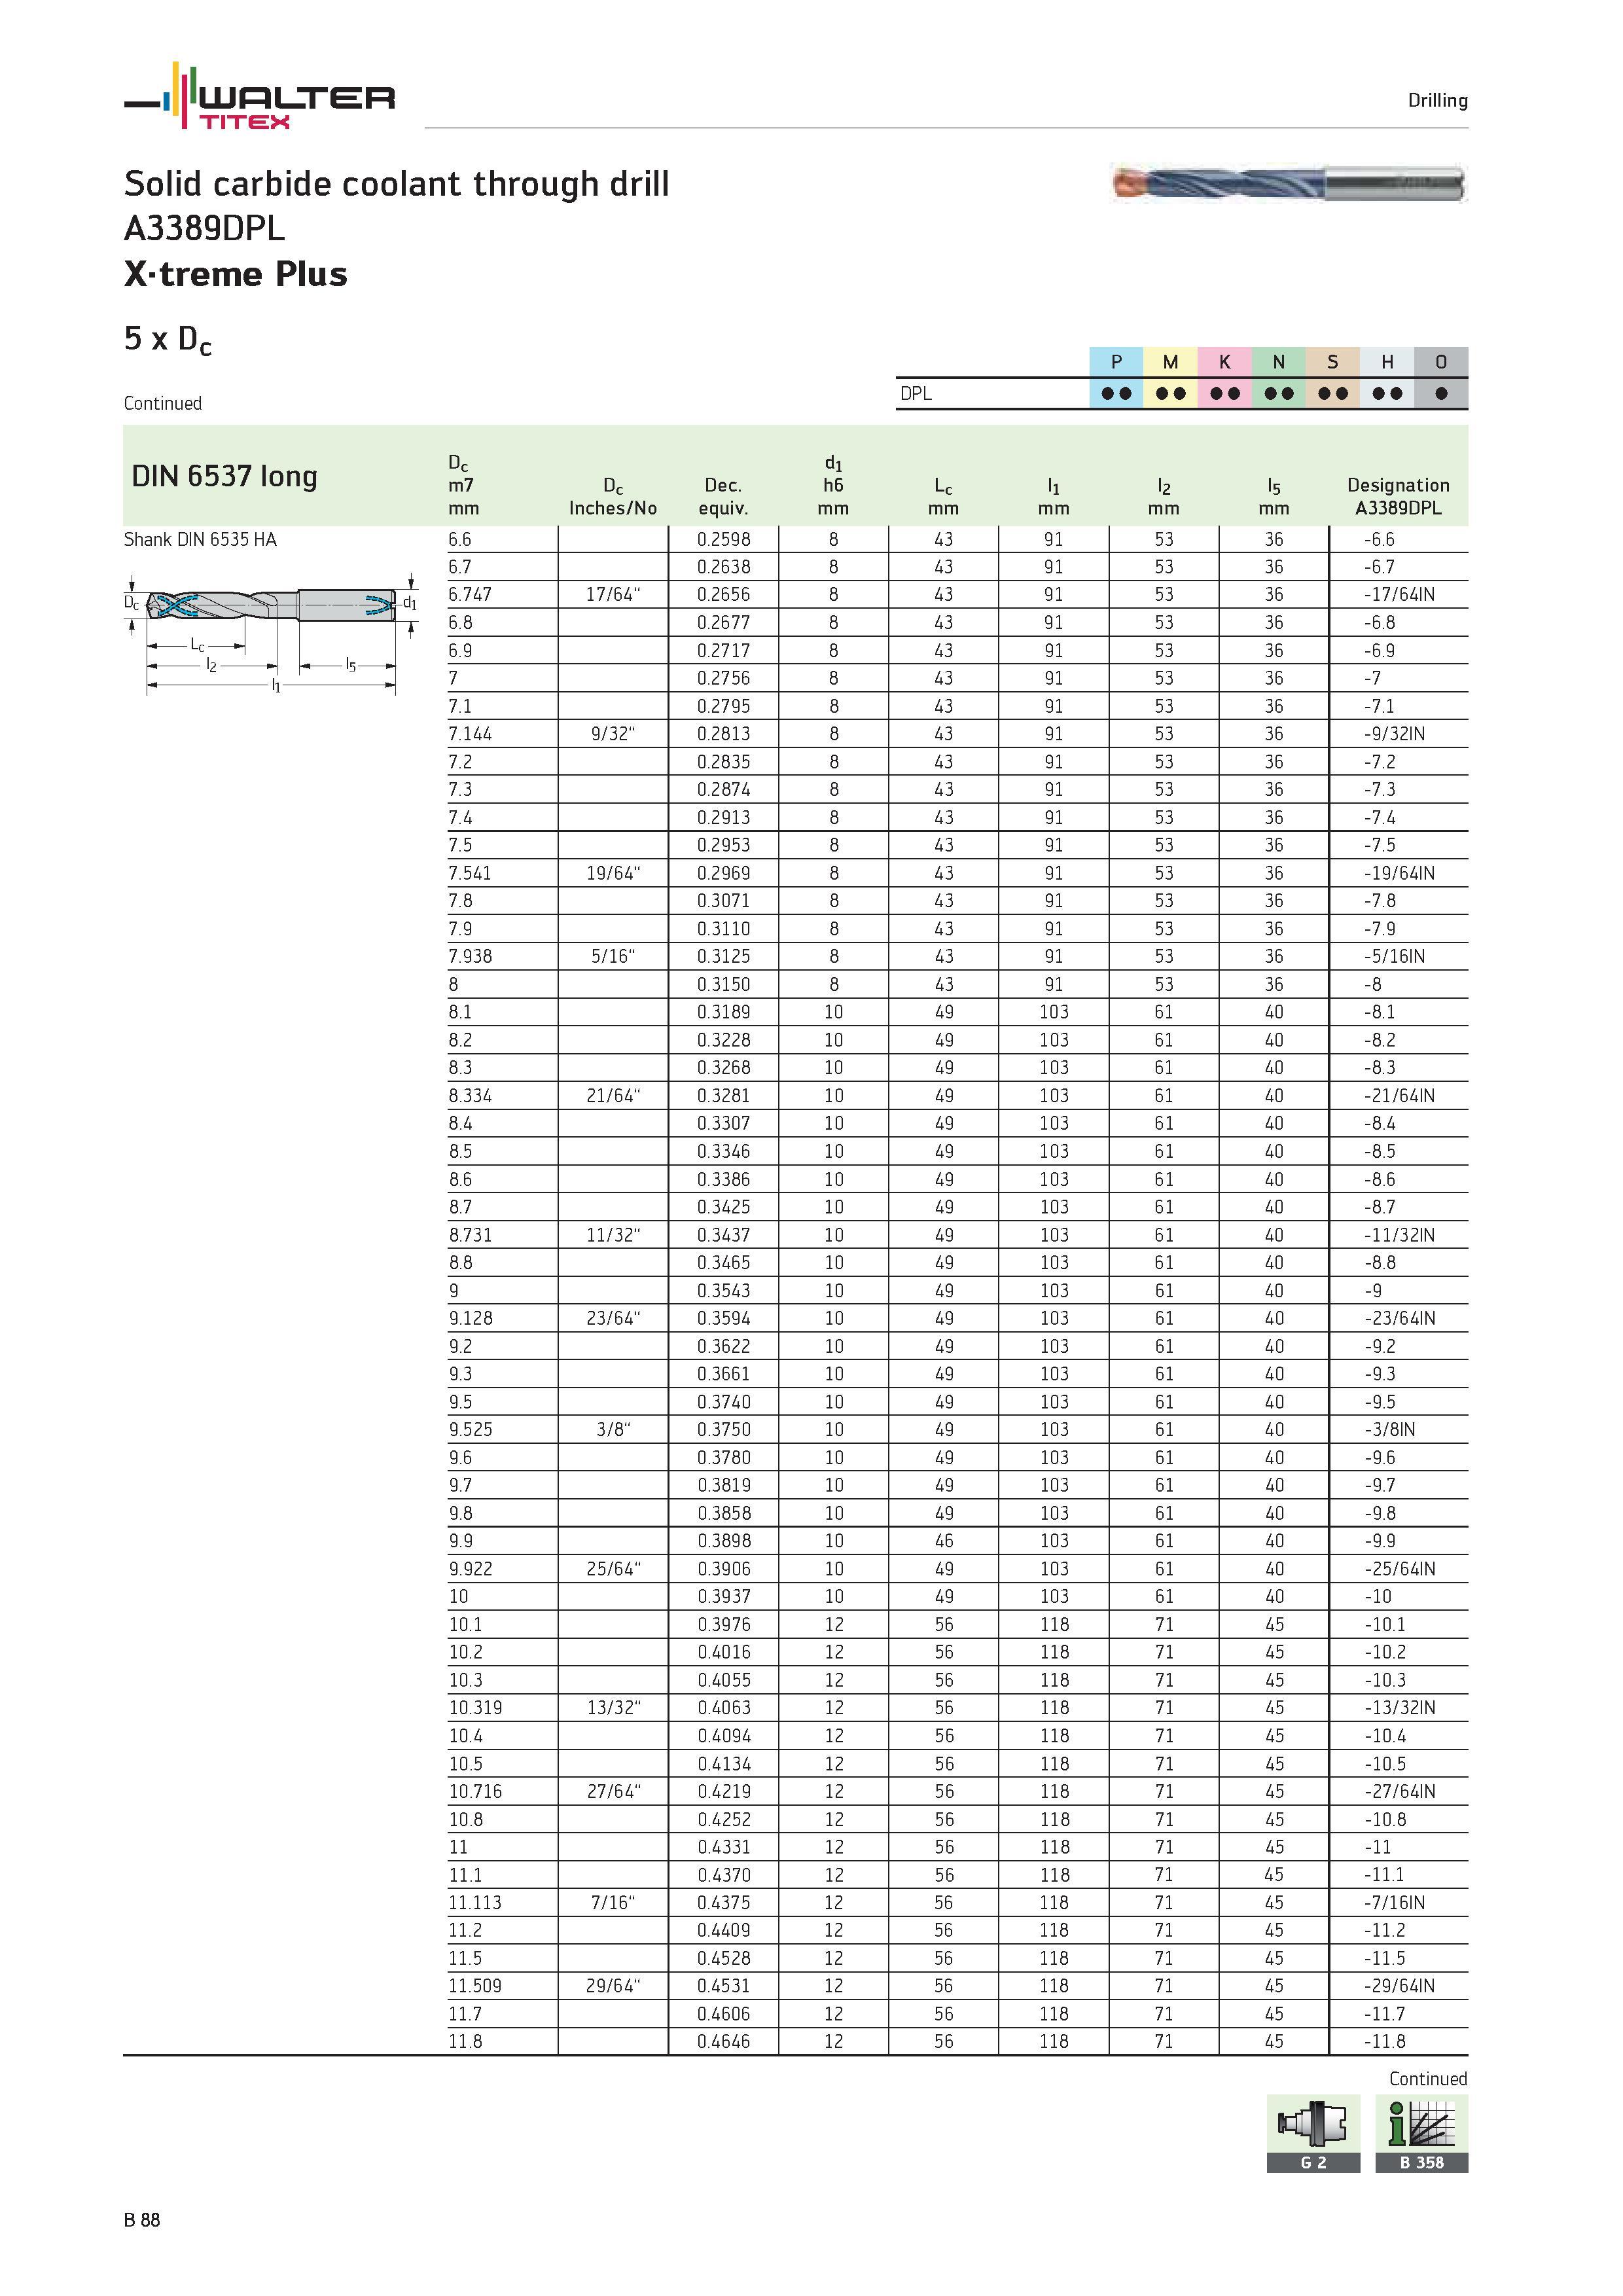The image size is (1623, 2296).
Task: Click designation -3/8IN
Action: pyautogui.click(x=1389, y=1430)
